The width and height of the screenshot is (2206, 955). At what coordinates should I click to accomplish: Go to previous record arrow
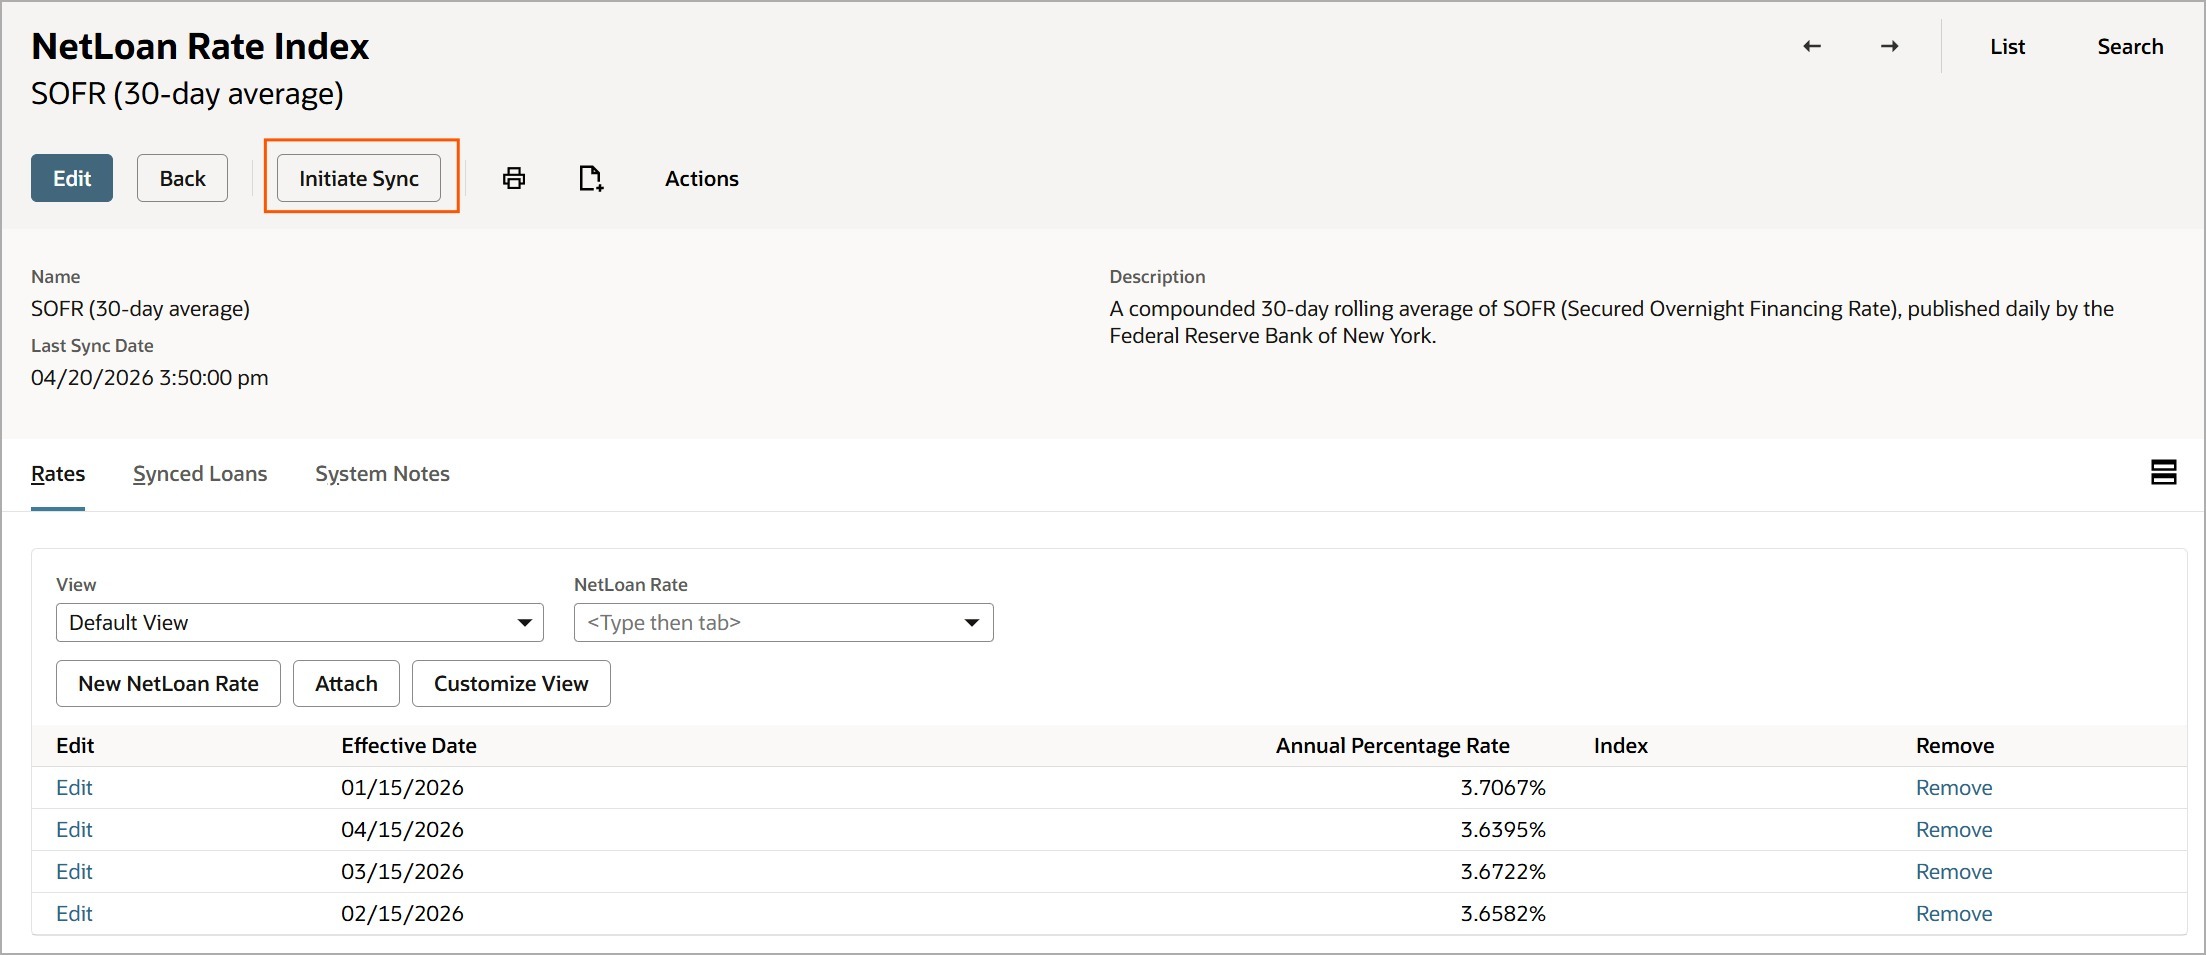[1811, 46]
